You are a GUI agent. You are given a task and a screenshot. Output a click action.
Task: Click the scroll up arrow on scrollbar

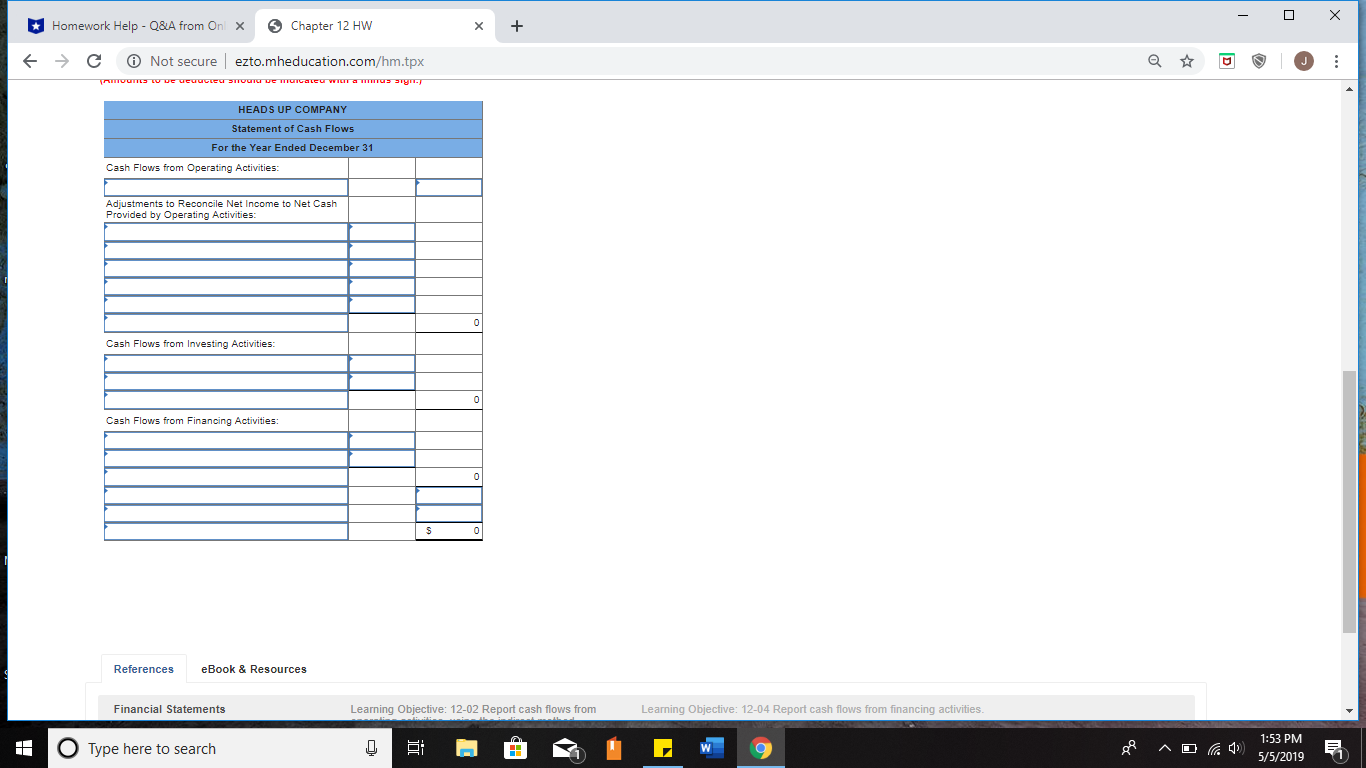click(x=1349, y=90)
